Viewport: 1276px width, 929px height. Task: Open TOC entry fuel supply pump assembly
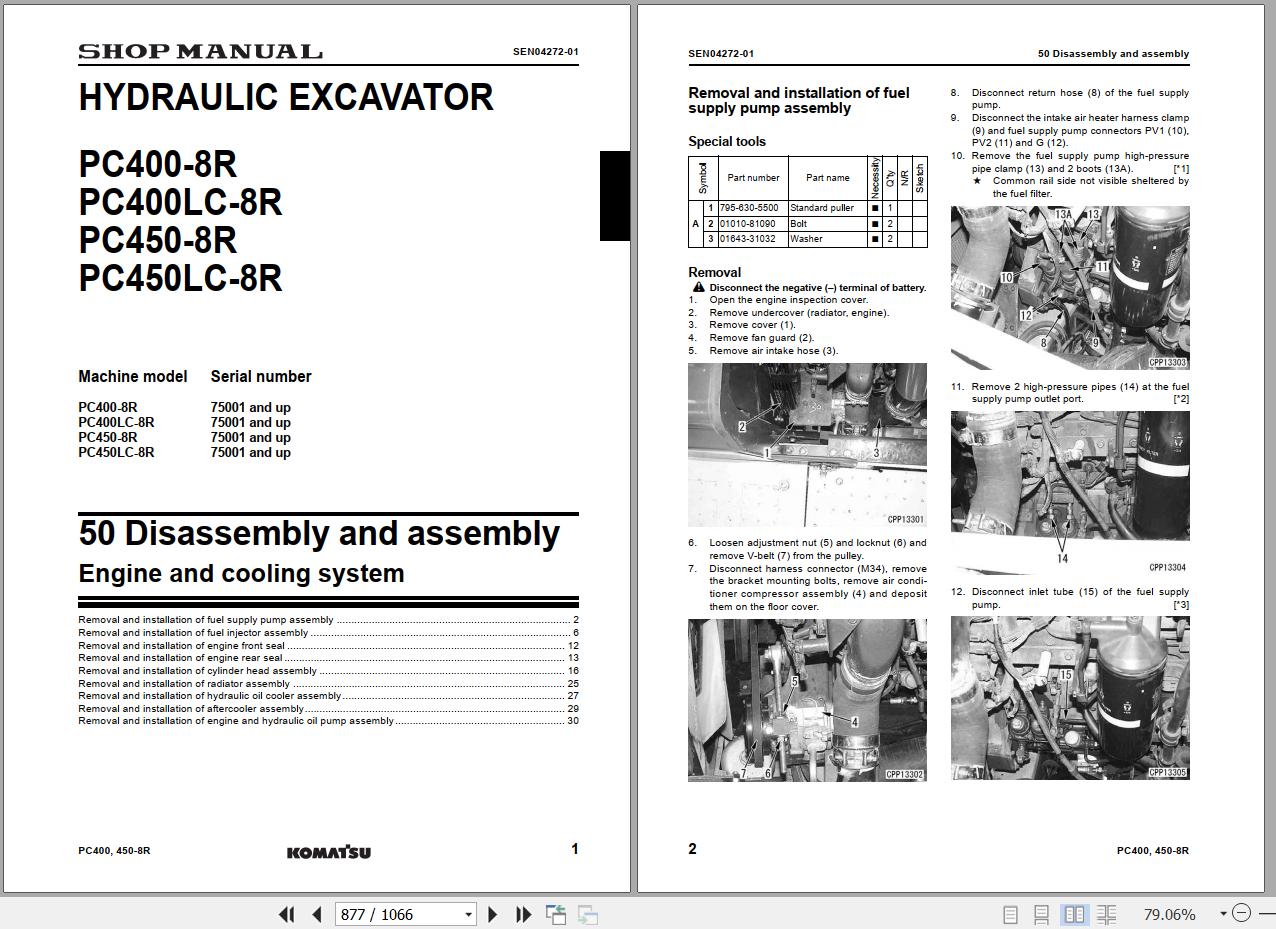pos(328,620)
